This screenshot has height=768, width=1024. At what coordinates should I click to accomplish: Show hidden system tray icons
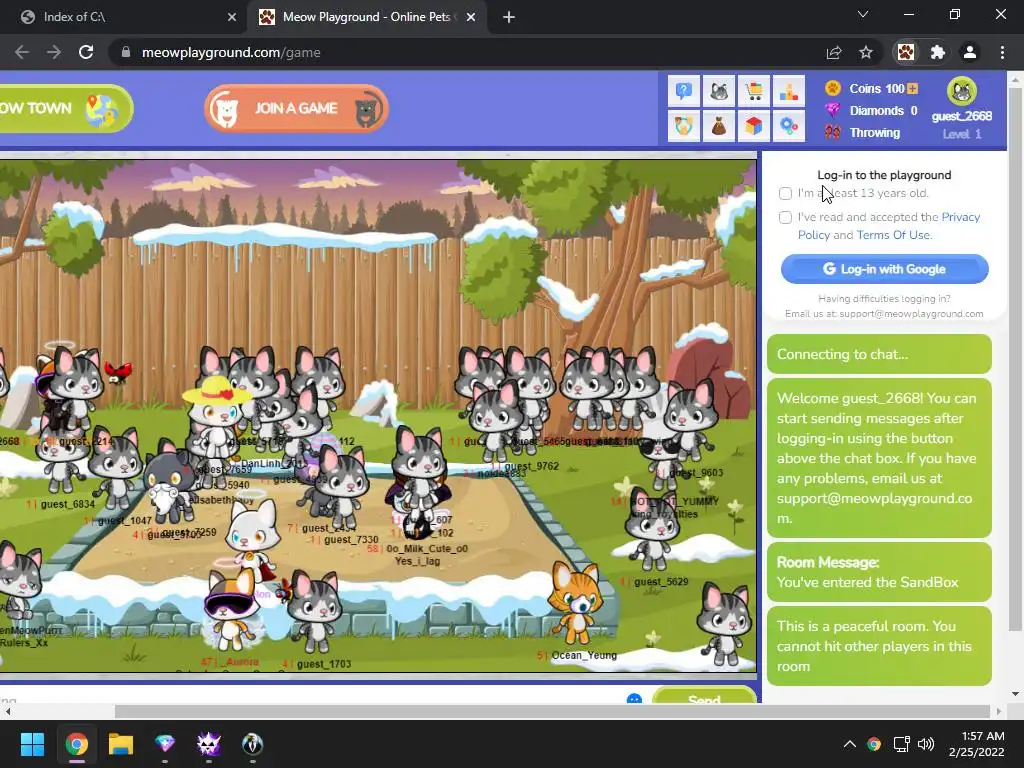click(x=850, y=744)
